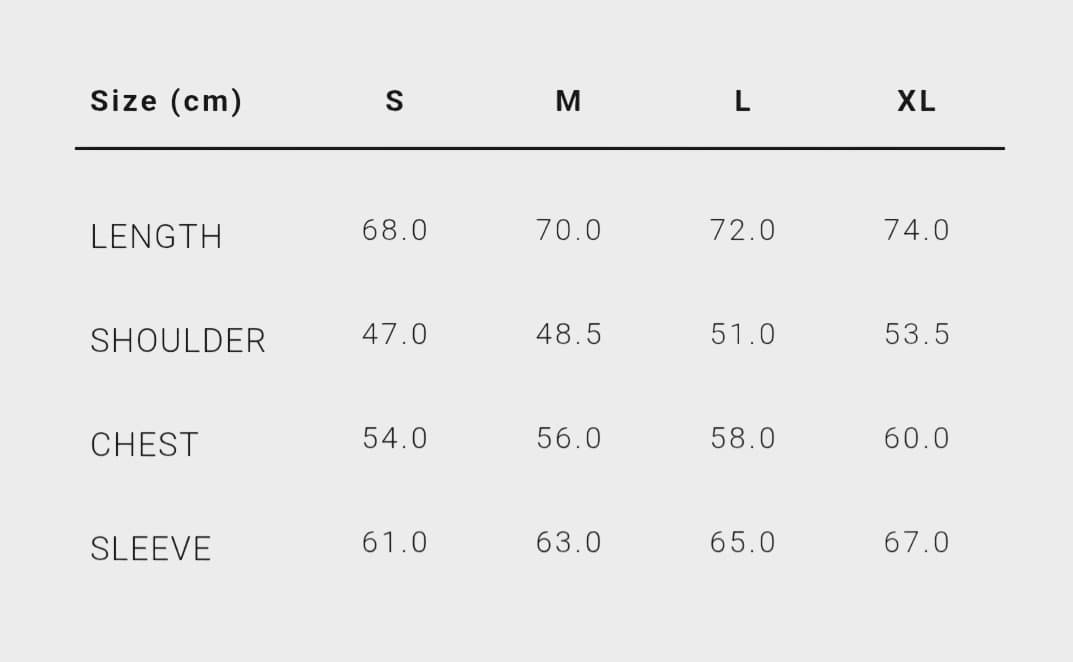Select the L size column header

tap(742, 101)
